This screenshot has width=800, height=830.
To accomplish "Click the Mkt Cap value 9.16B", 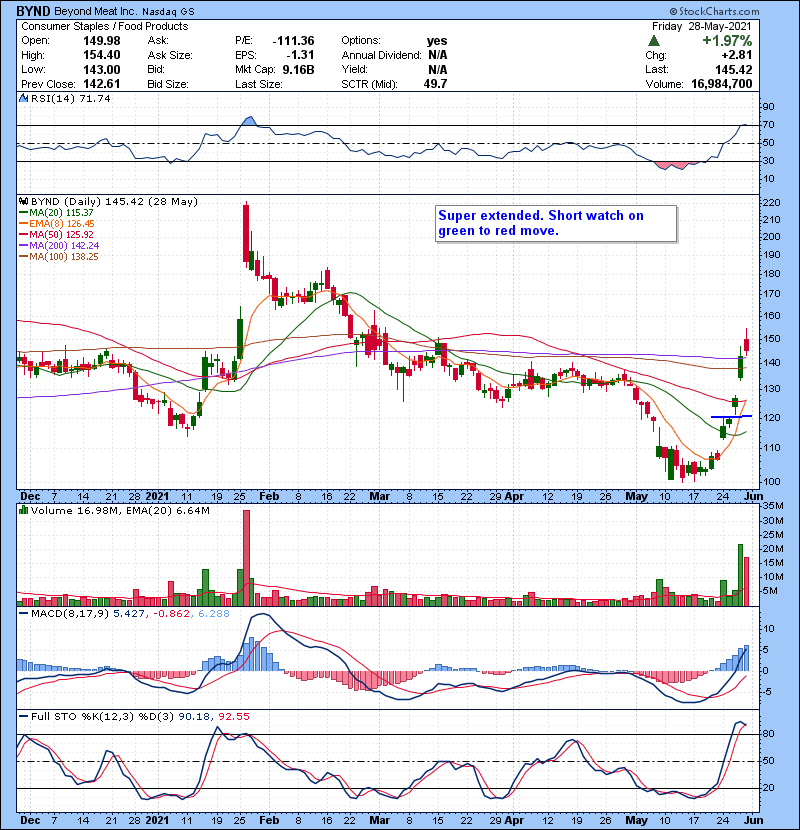I will [298, 69].
